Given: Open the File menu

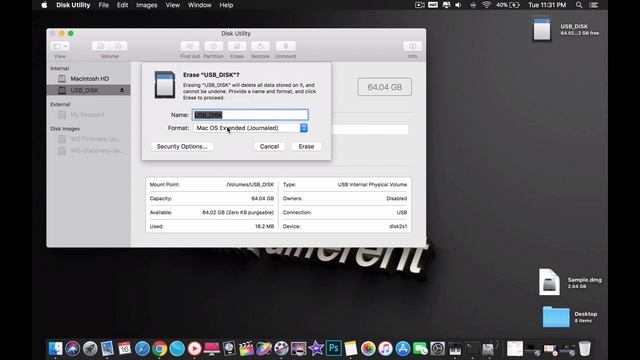Looking at the screenshot, I should 104,5.
